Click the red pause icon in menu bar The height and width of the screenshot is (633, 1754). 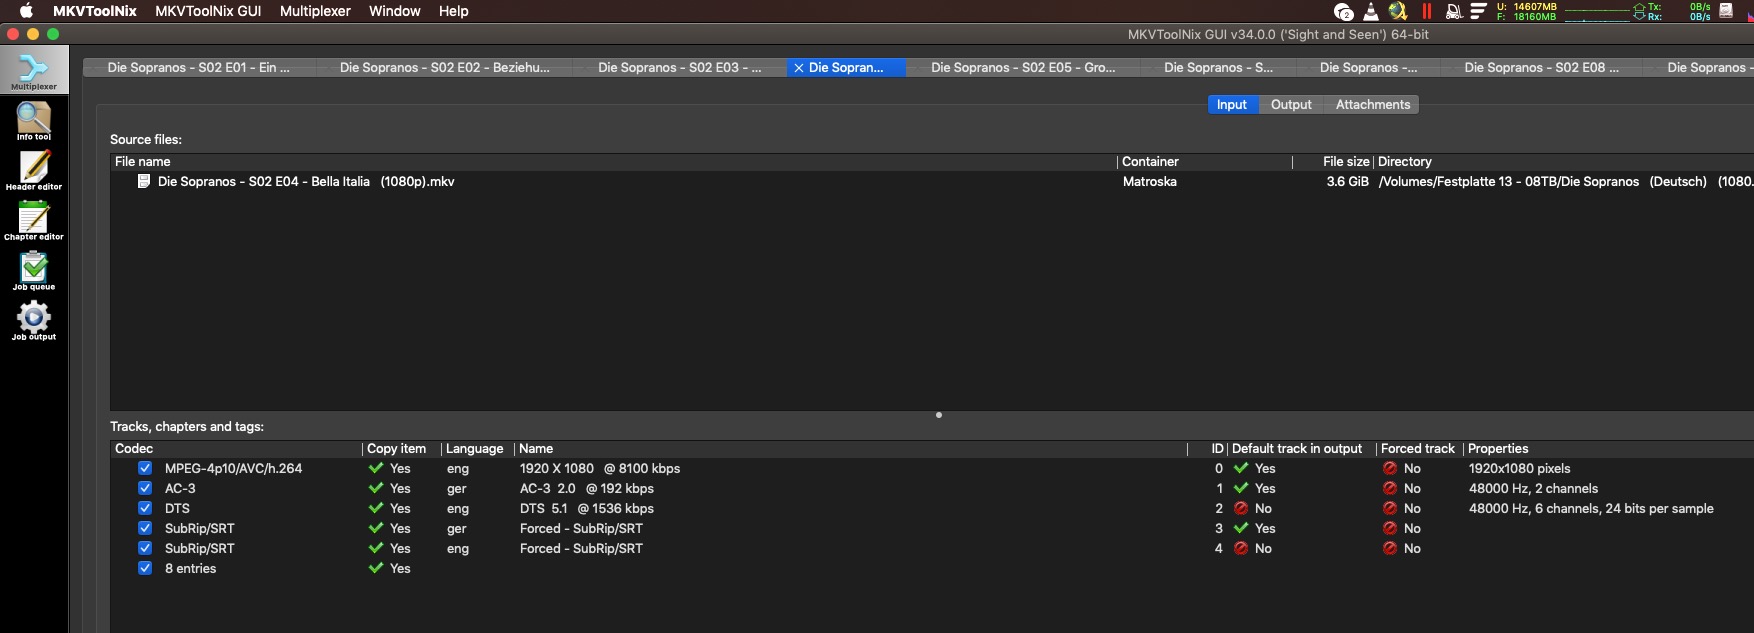[x=1427, y=11]
